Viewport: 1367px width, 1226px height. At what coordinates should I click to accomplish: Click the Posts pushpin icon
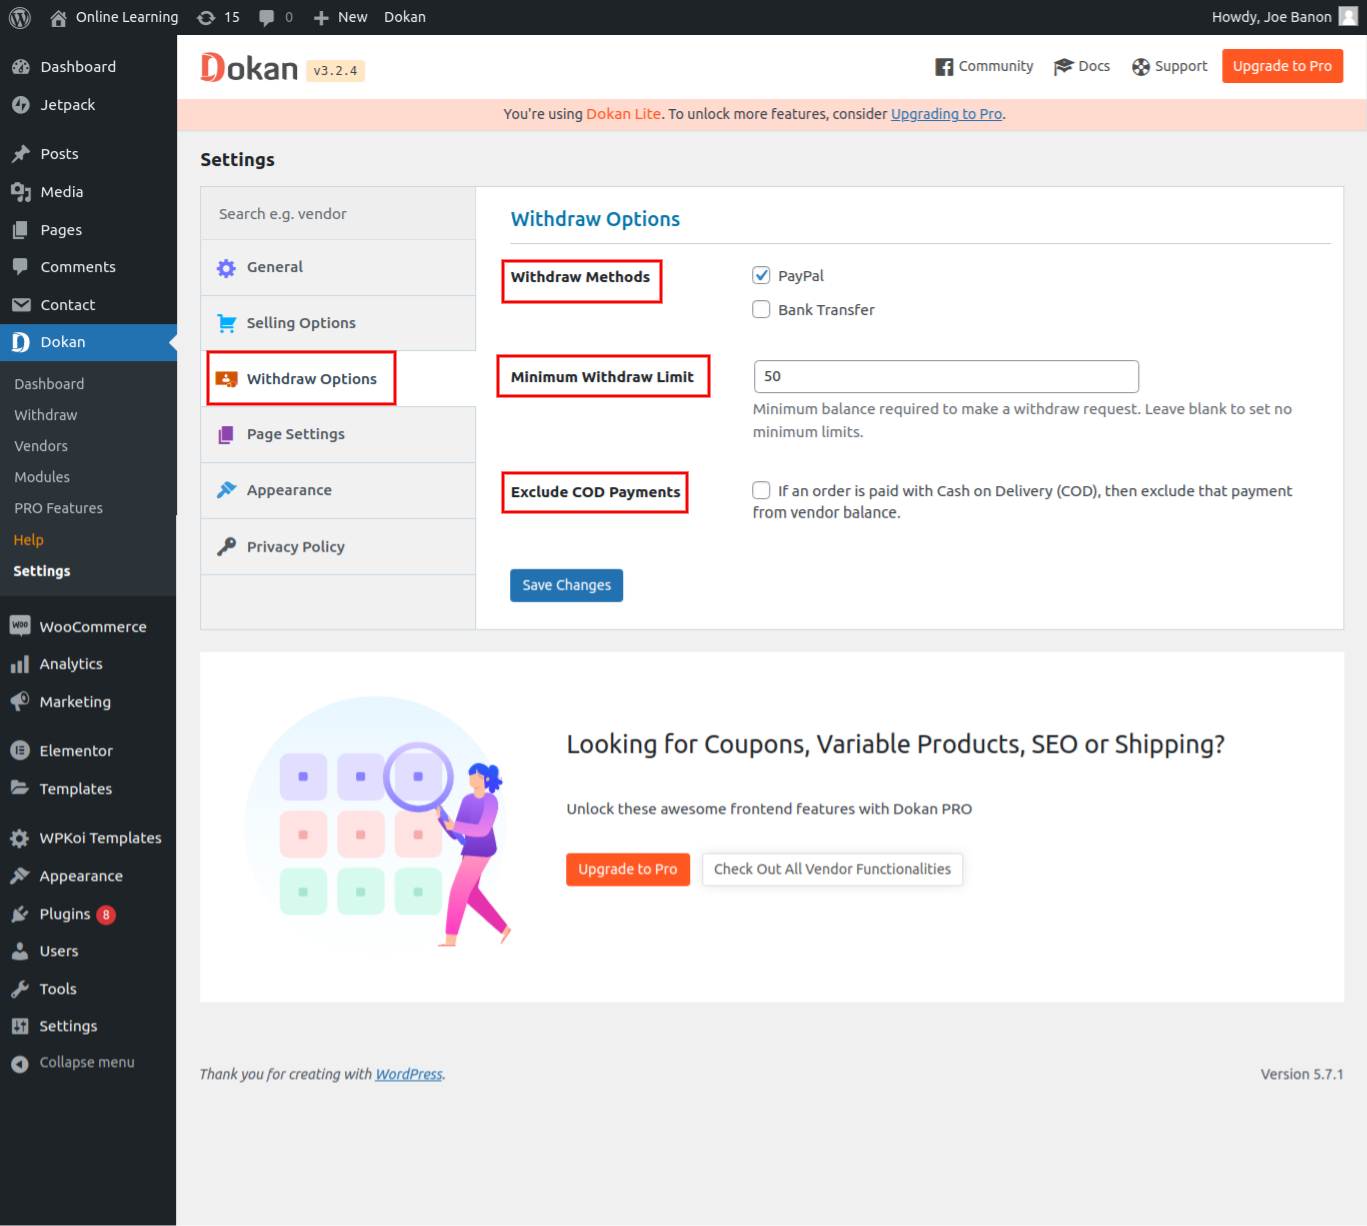click(x=20, y=154)
